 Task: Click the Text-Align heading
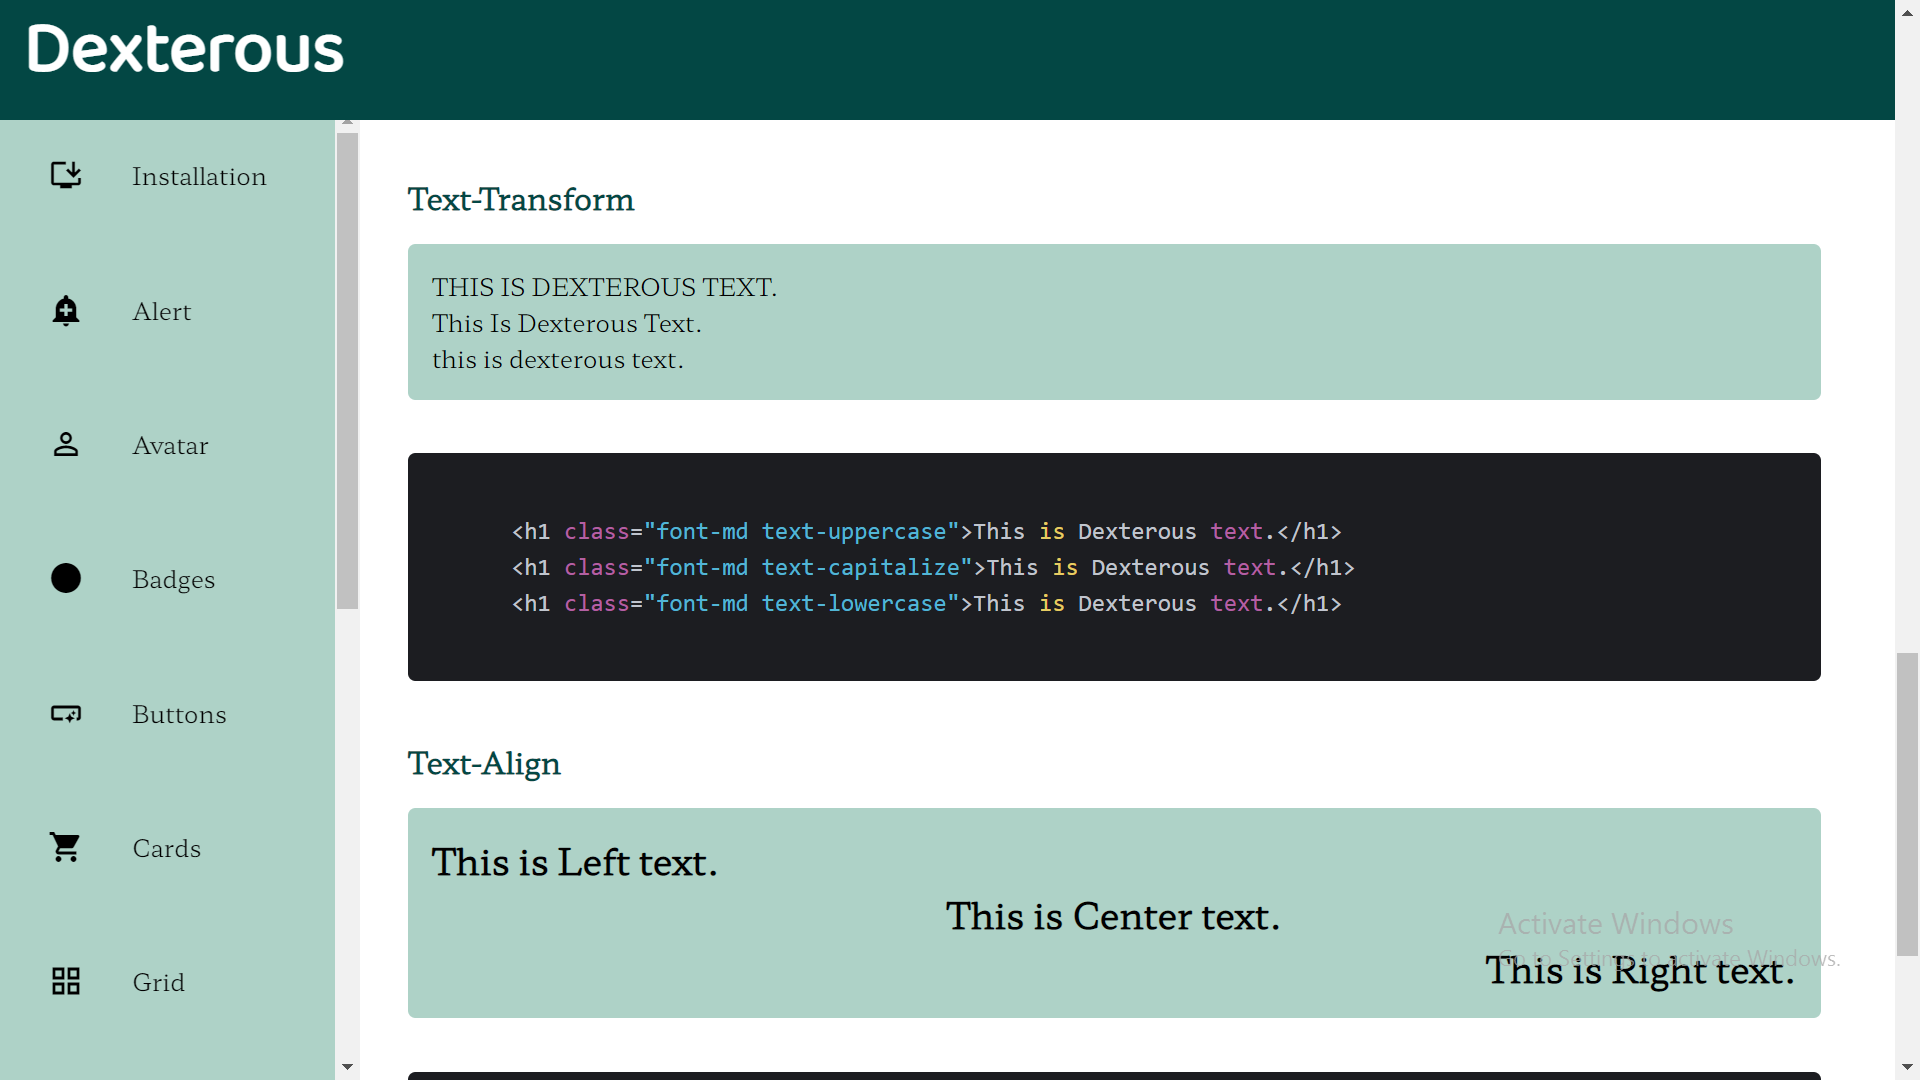[x=484, y=764]
